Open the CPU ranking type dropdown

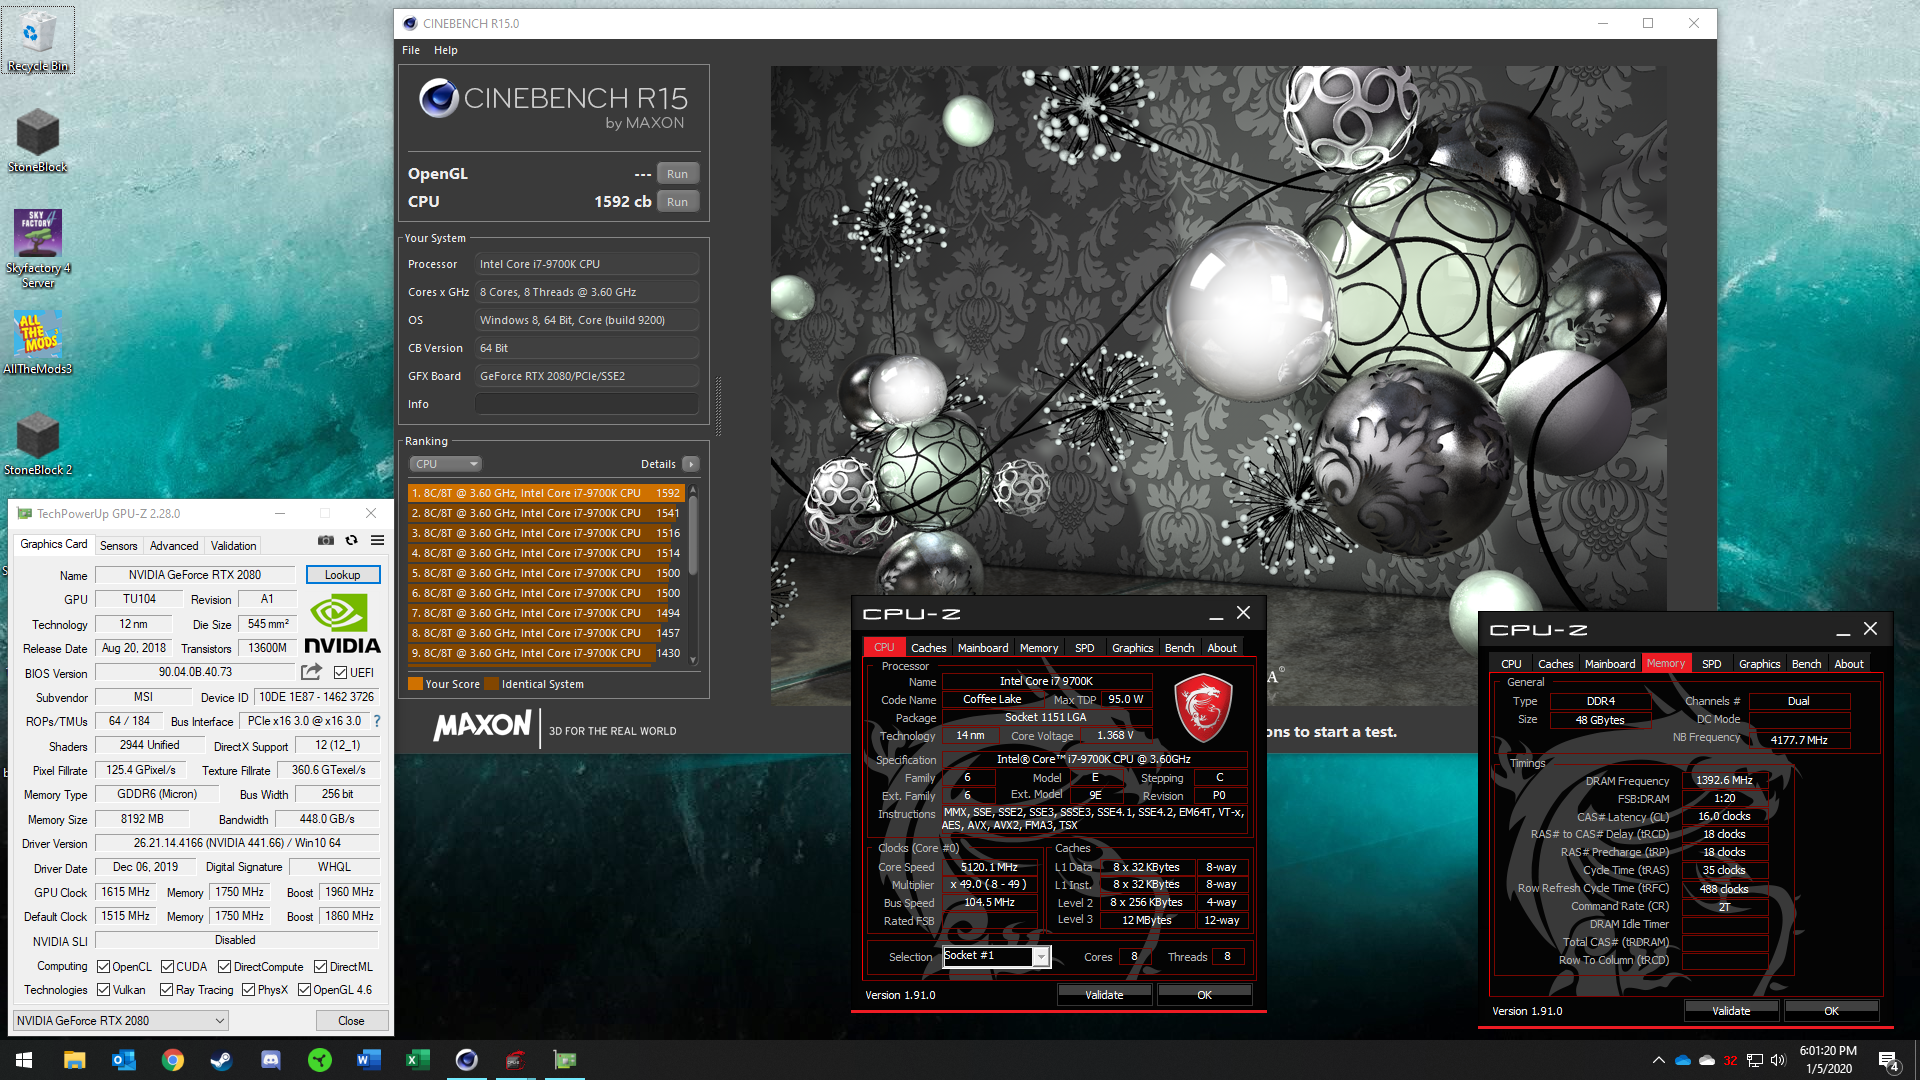pyautogui.click(x=446, y=464)
